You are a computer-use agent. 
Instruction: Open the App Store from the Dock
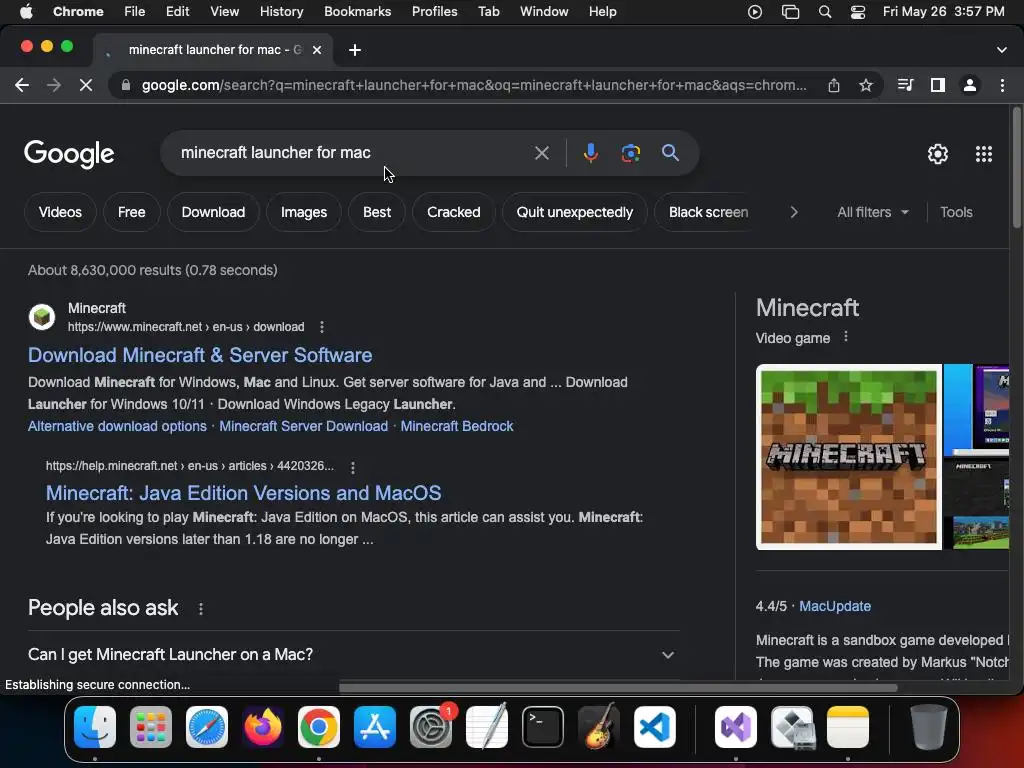coord(375,727)
